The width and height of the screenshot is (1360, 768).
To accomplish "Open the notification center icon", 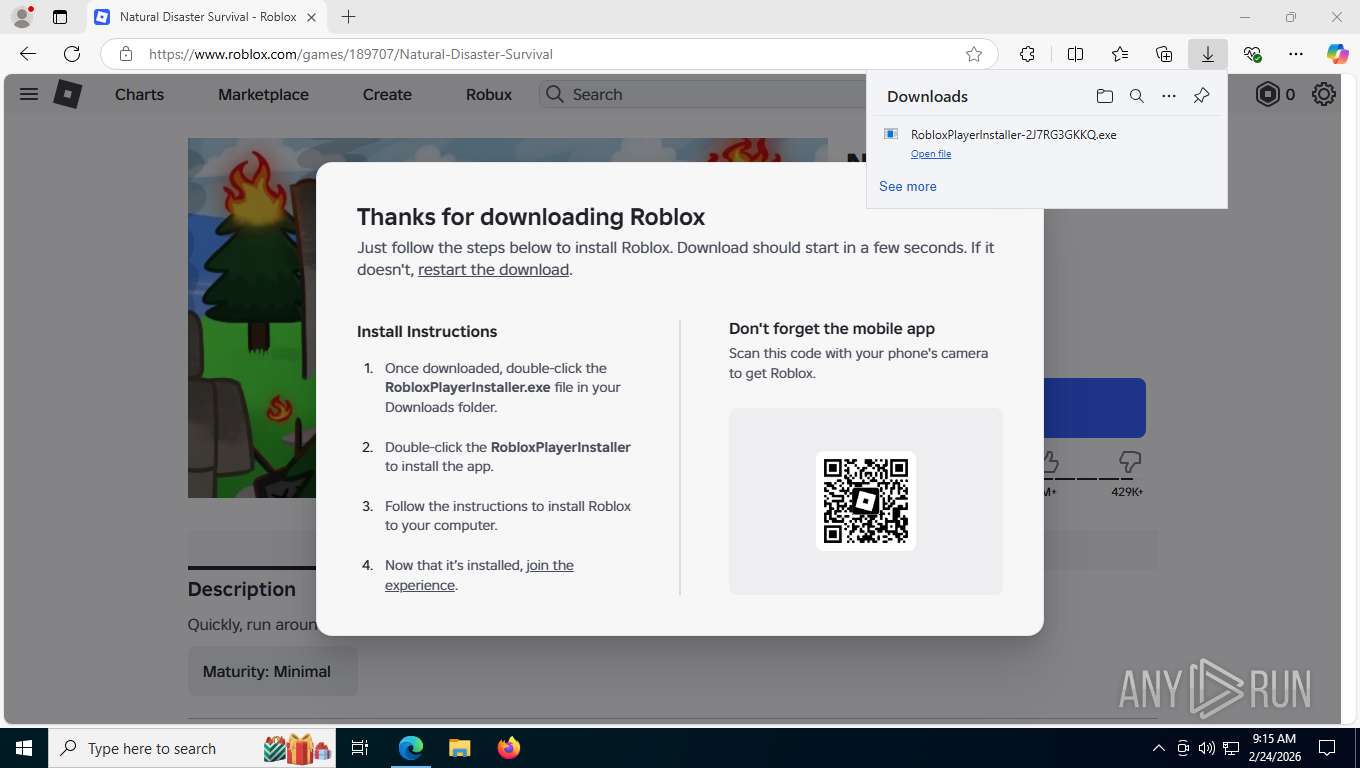I will point(1327,748).
